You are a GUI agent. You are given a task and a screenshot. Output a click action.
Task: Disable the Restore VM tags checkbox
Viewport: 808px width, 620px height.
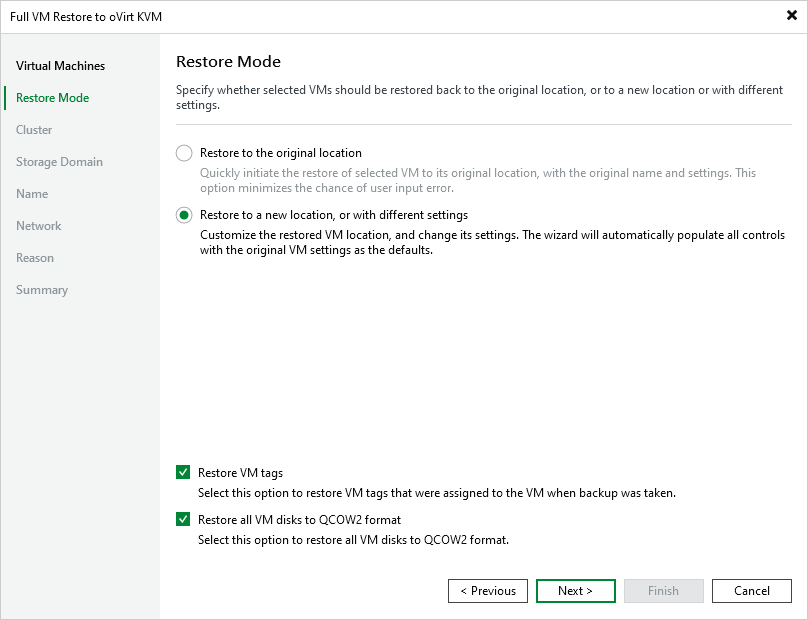click(182, 470)
